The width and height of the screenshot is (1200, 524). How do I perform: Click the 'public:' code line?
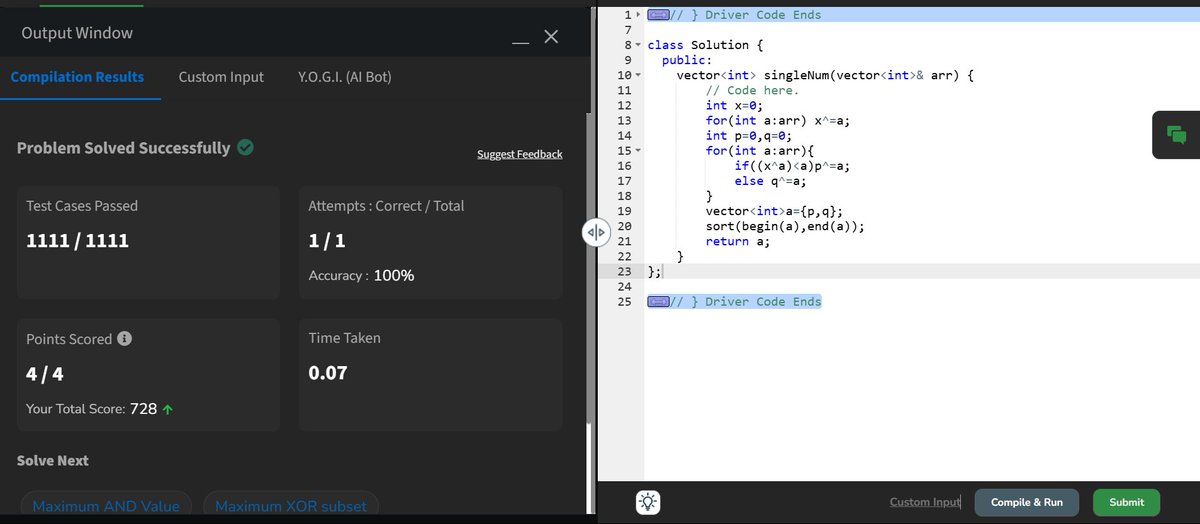[x=687, y=60]
